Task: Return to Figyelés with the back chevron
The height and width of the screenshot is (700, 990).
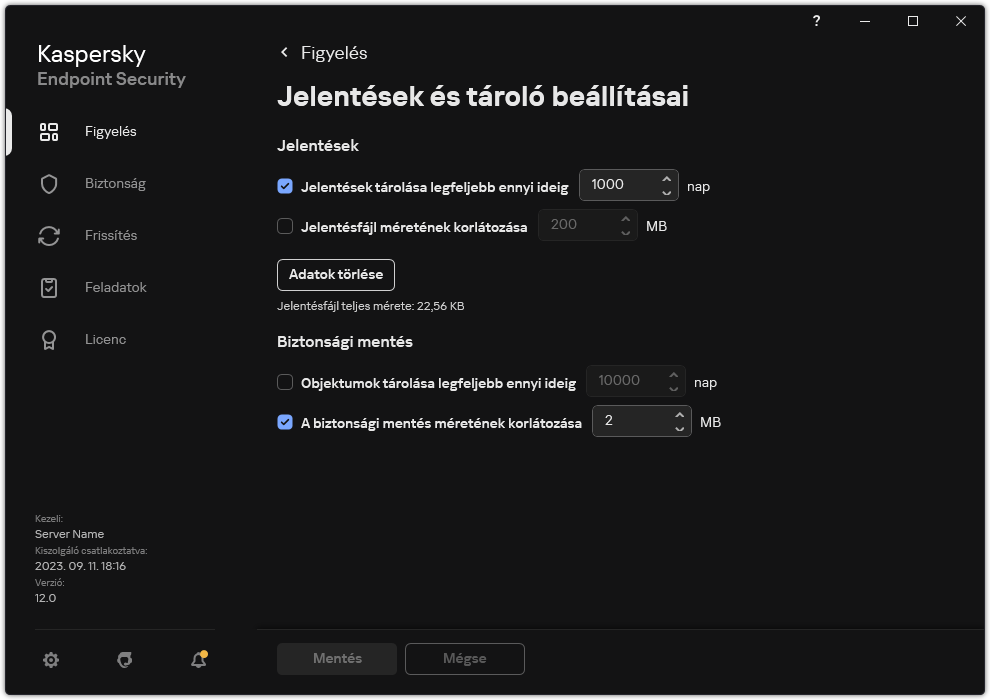Action: tap(284, 52)
